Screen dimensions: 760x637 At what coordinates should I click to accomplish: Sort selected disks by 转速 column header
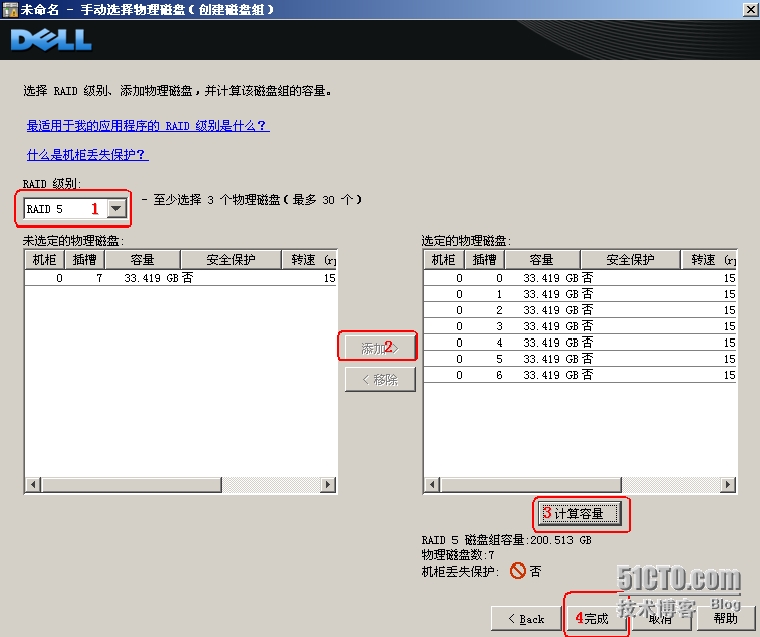tap(708, 260)
